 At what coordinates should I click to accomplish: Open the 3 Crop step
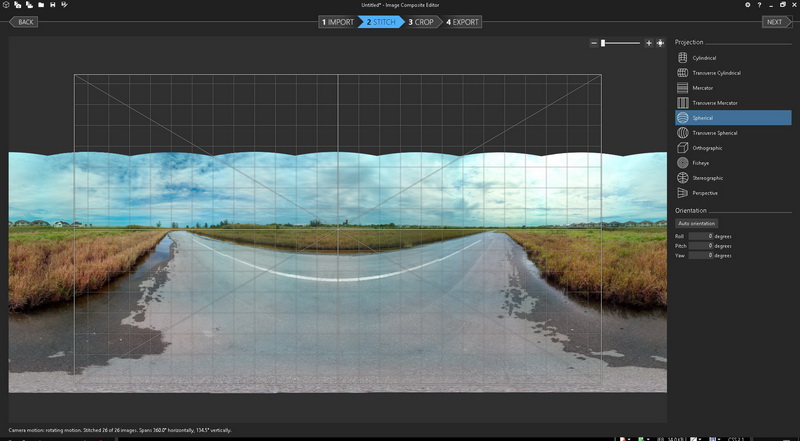coord(421,22)
